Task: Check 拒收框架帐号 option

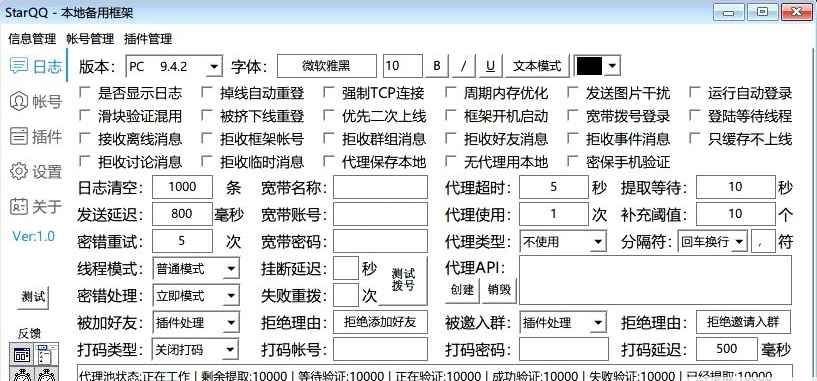Action: click(x=206, y=139)
